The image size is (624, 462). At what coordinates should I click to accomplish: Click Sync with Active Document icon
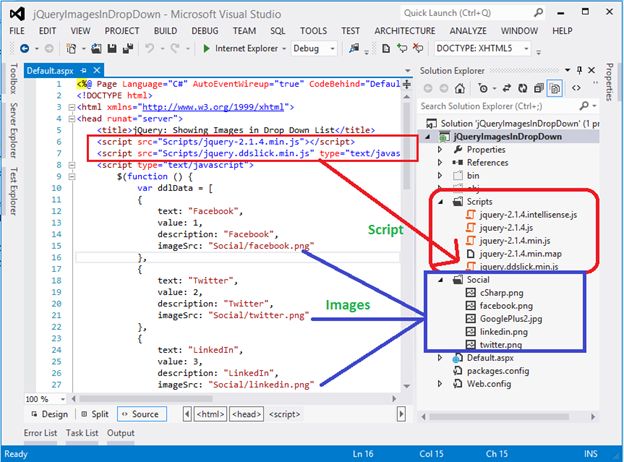(507, 88)
